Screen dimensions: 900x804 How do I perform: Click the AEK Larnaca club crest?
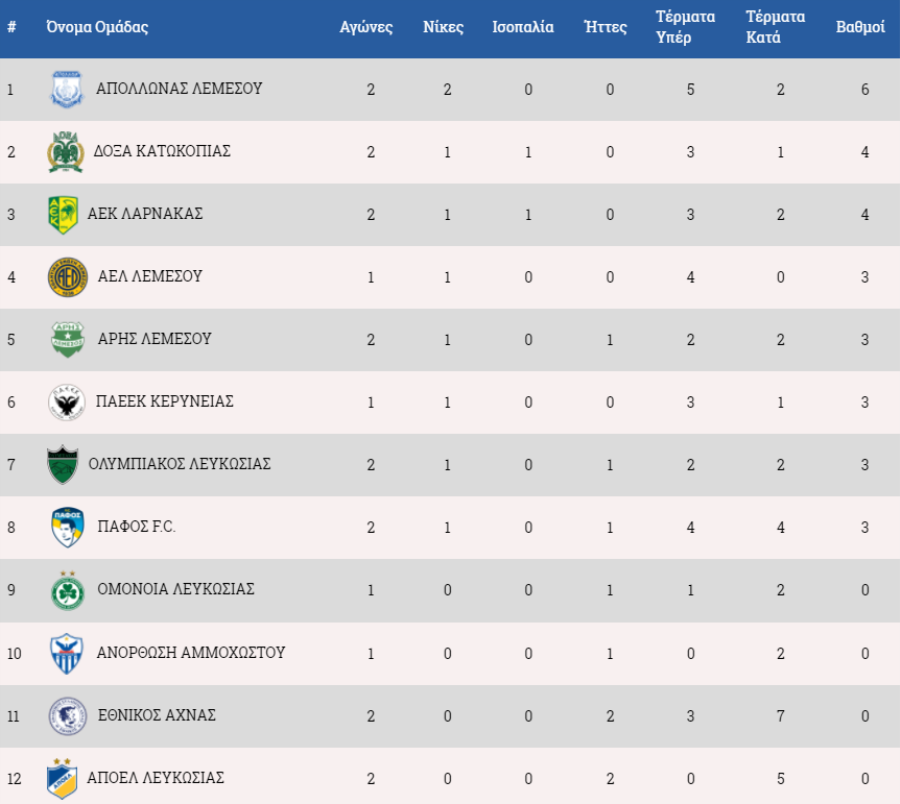63,215
